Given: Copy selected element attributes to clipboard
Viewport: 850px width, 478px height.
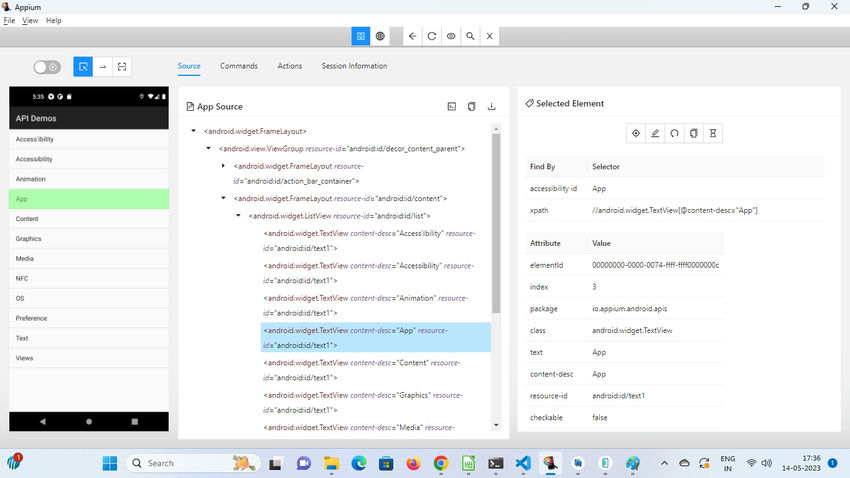Looking at the screenshot, I should click(693, 133).
